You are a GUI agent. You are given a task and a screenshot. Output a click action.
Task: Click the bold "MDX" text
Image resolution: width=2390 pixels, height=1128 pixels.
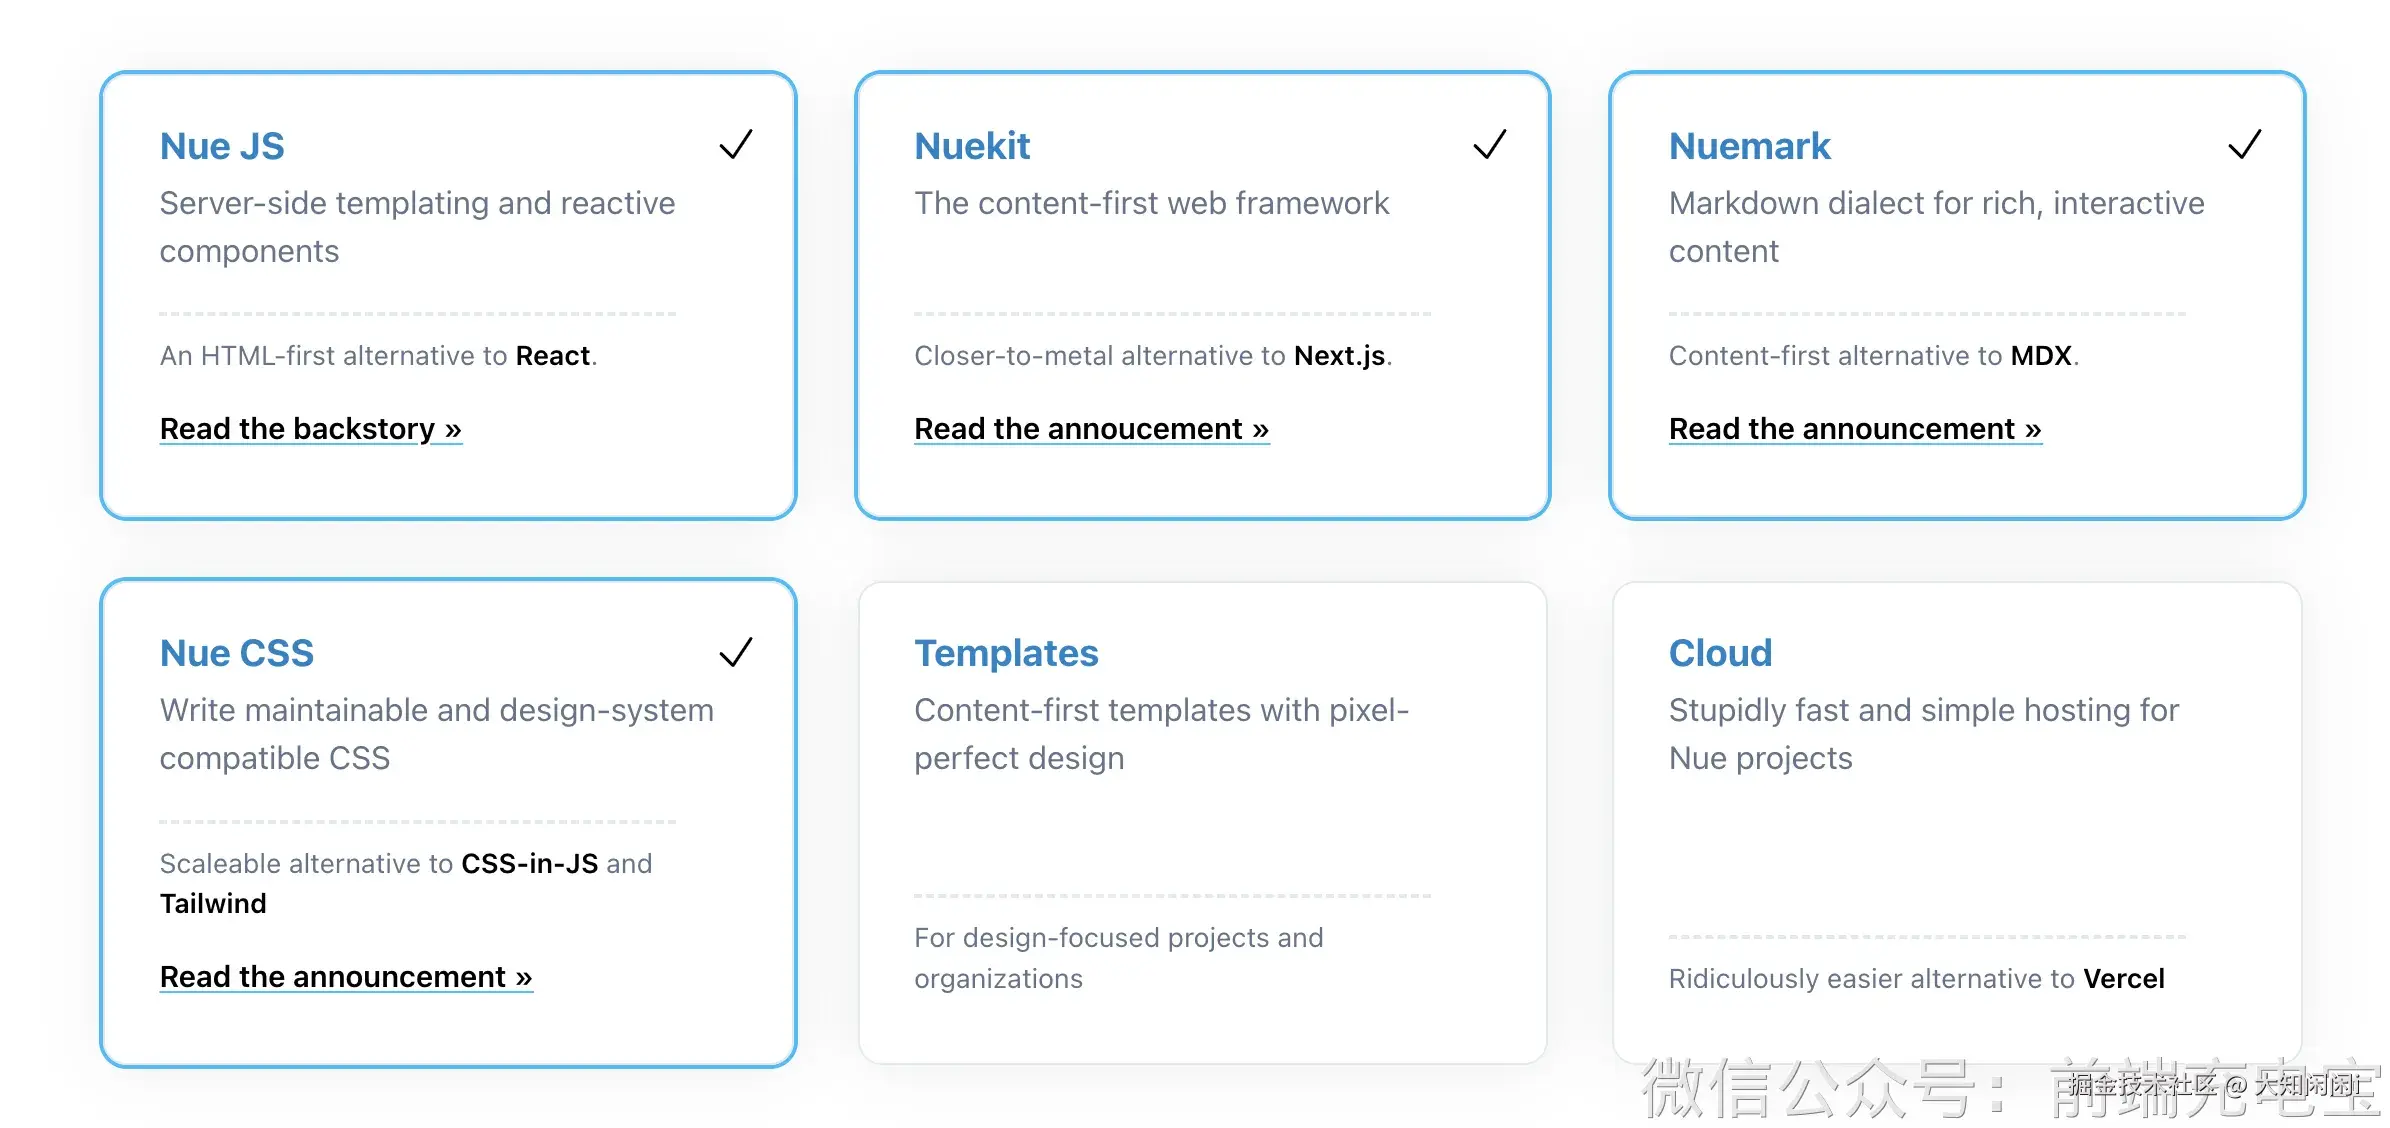point(2041,356)
